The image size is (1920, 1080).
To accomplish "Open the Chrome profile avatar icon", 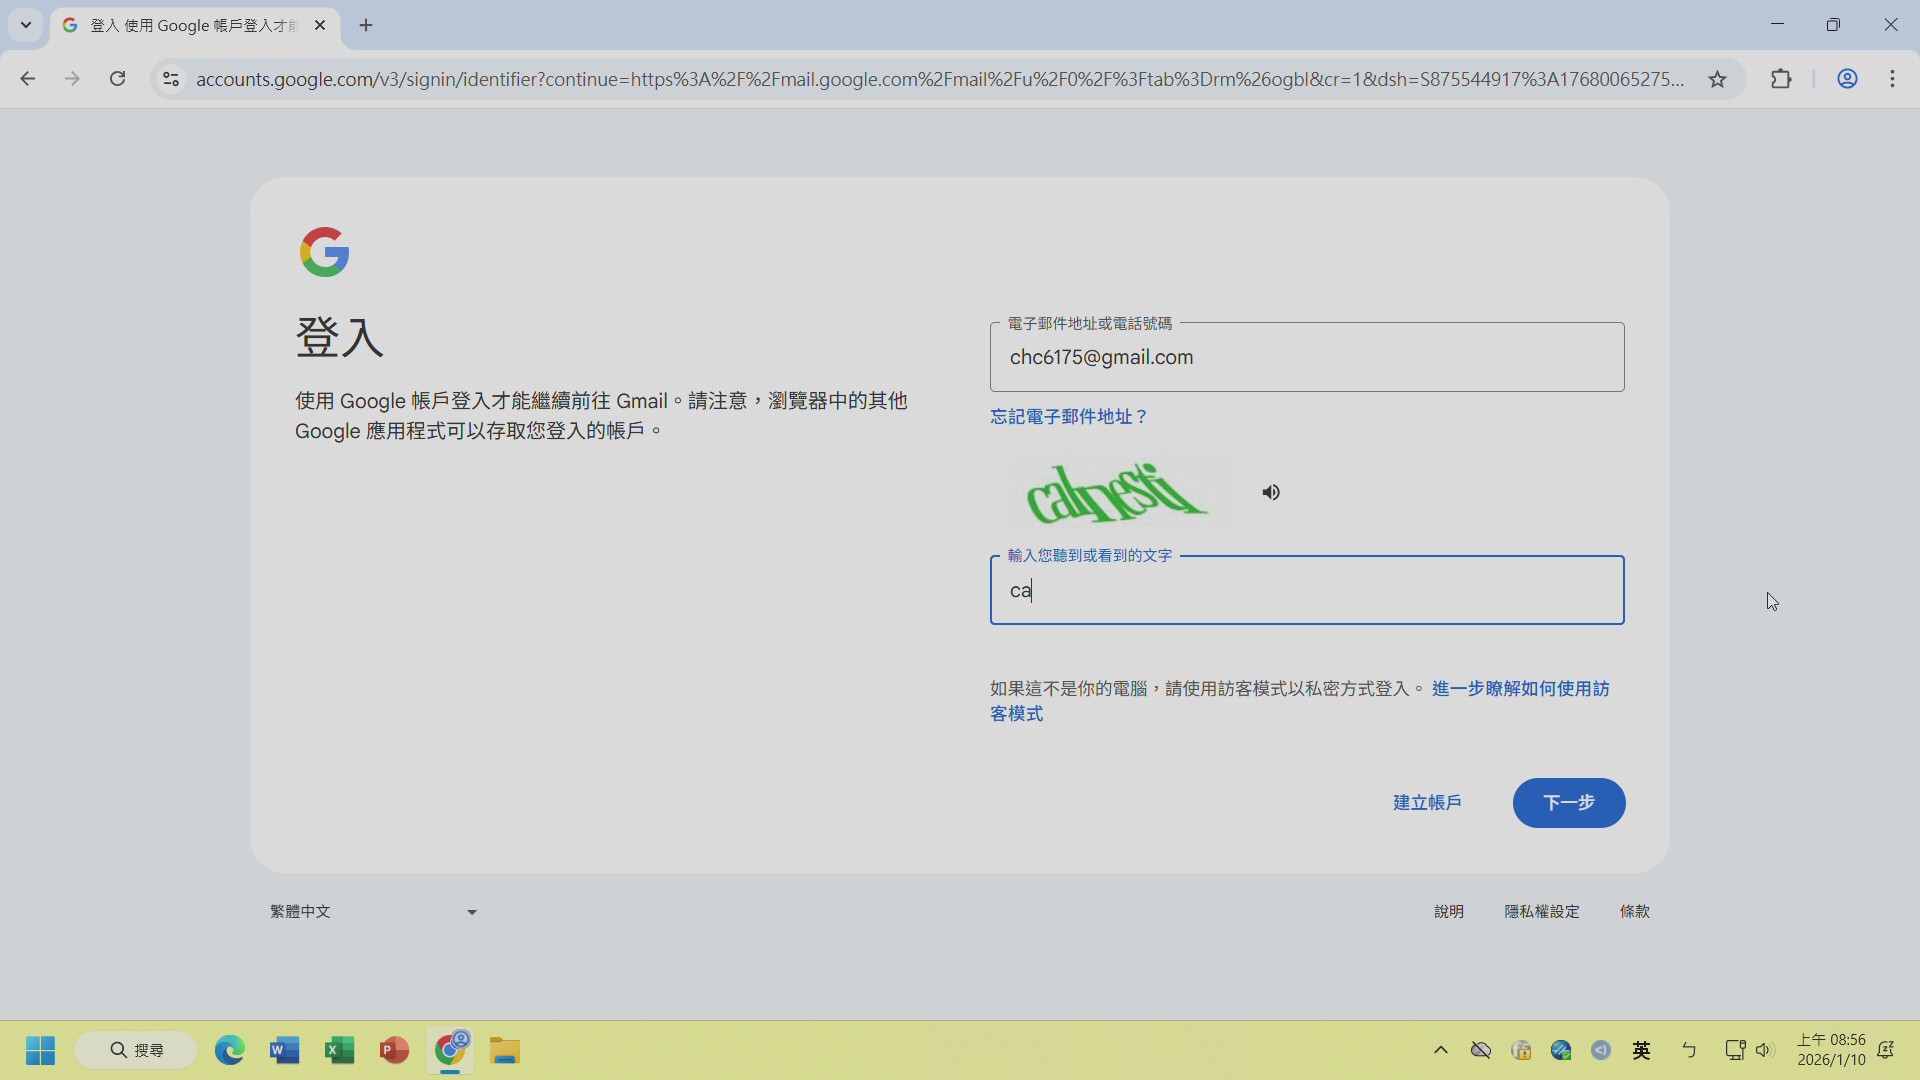I will (1847, 79).
